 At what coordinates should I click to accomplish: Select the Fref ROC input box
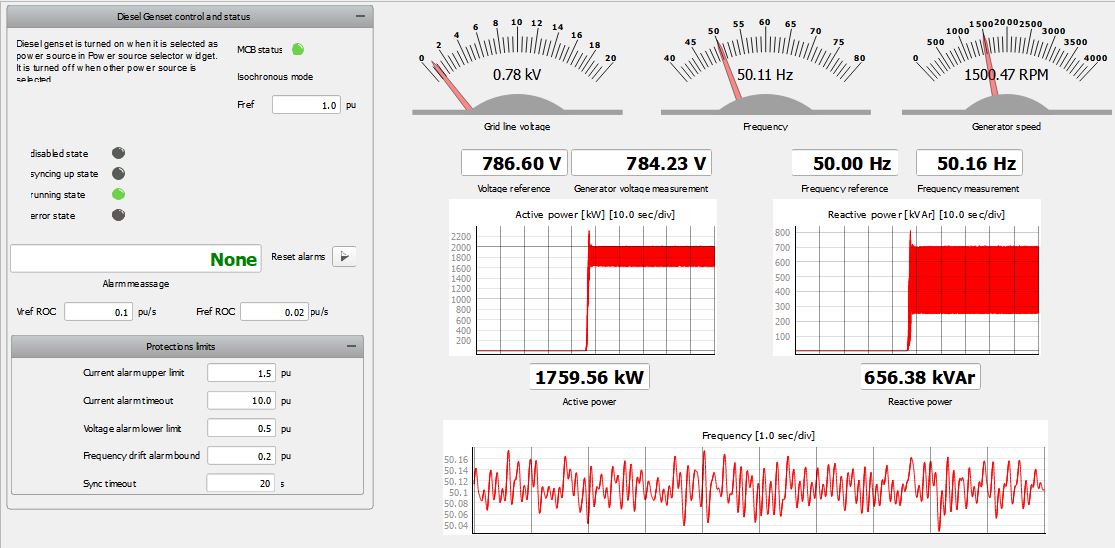click(273, 312)
